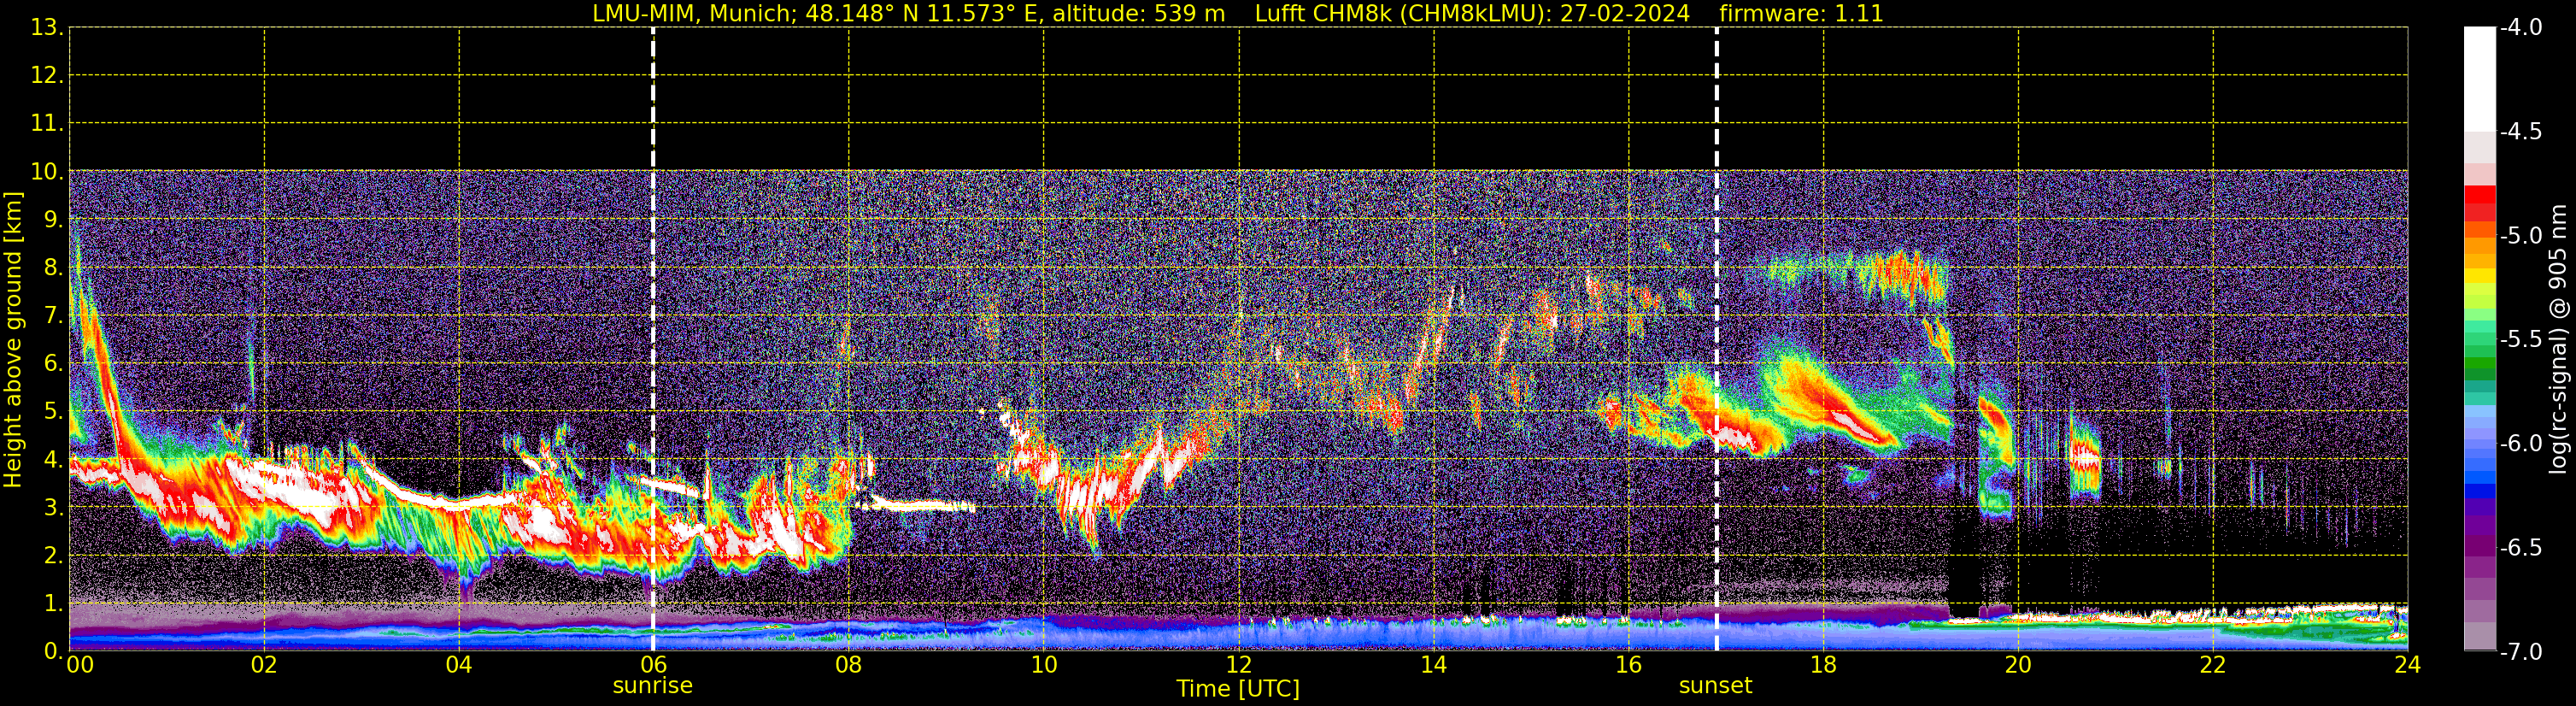
Task: Click the time-axis tick label 24
Action: tap(2407, 666)
